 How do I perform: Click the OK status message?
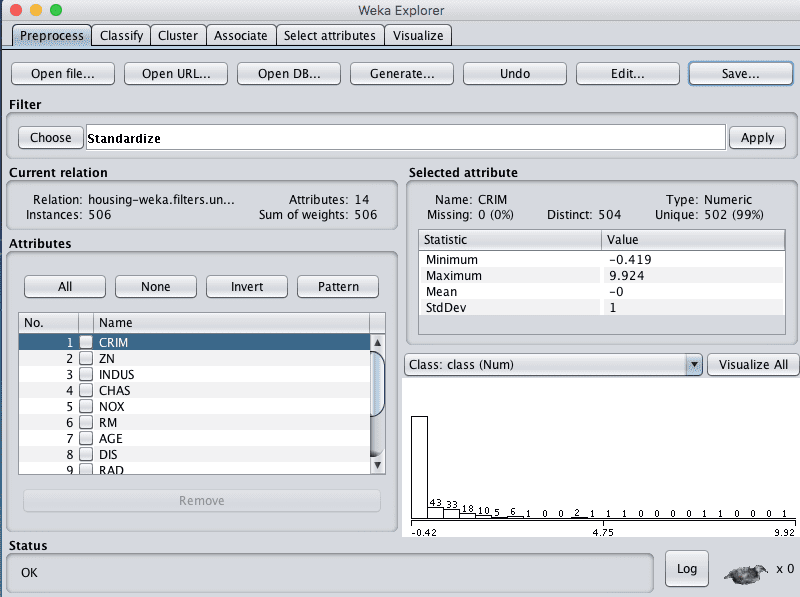point(29,573)
